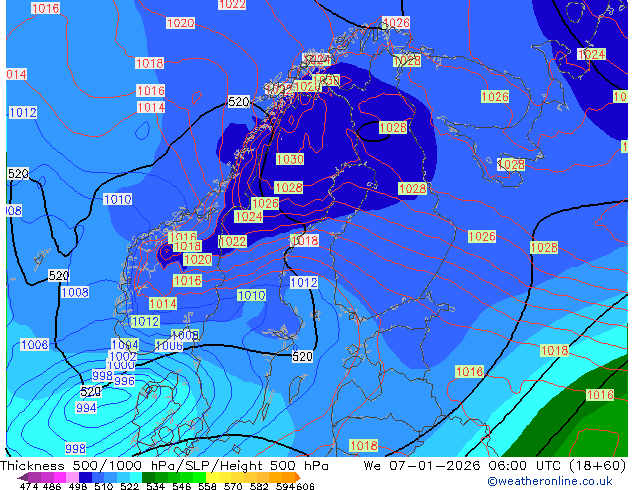Pick the cyan legend swatch
Viewport: 634px width, 490px height.
click(x=136, y=477)
